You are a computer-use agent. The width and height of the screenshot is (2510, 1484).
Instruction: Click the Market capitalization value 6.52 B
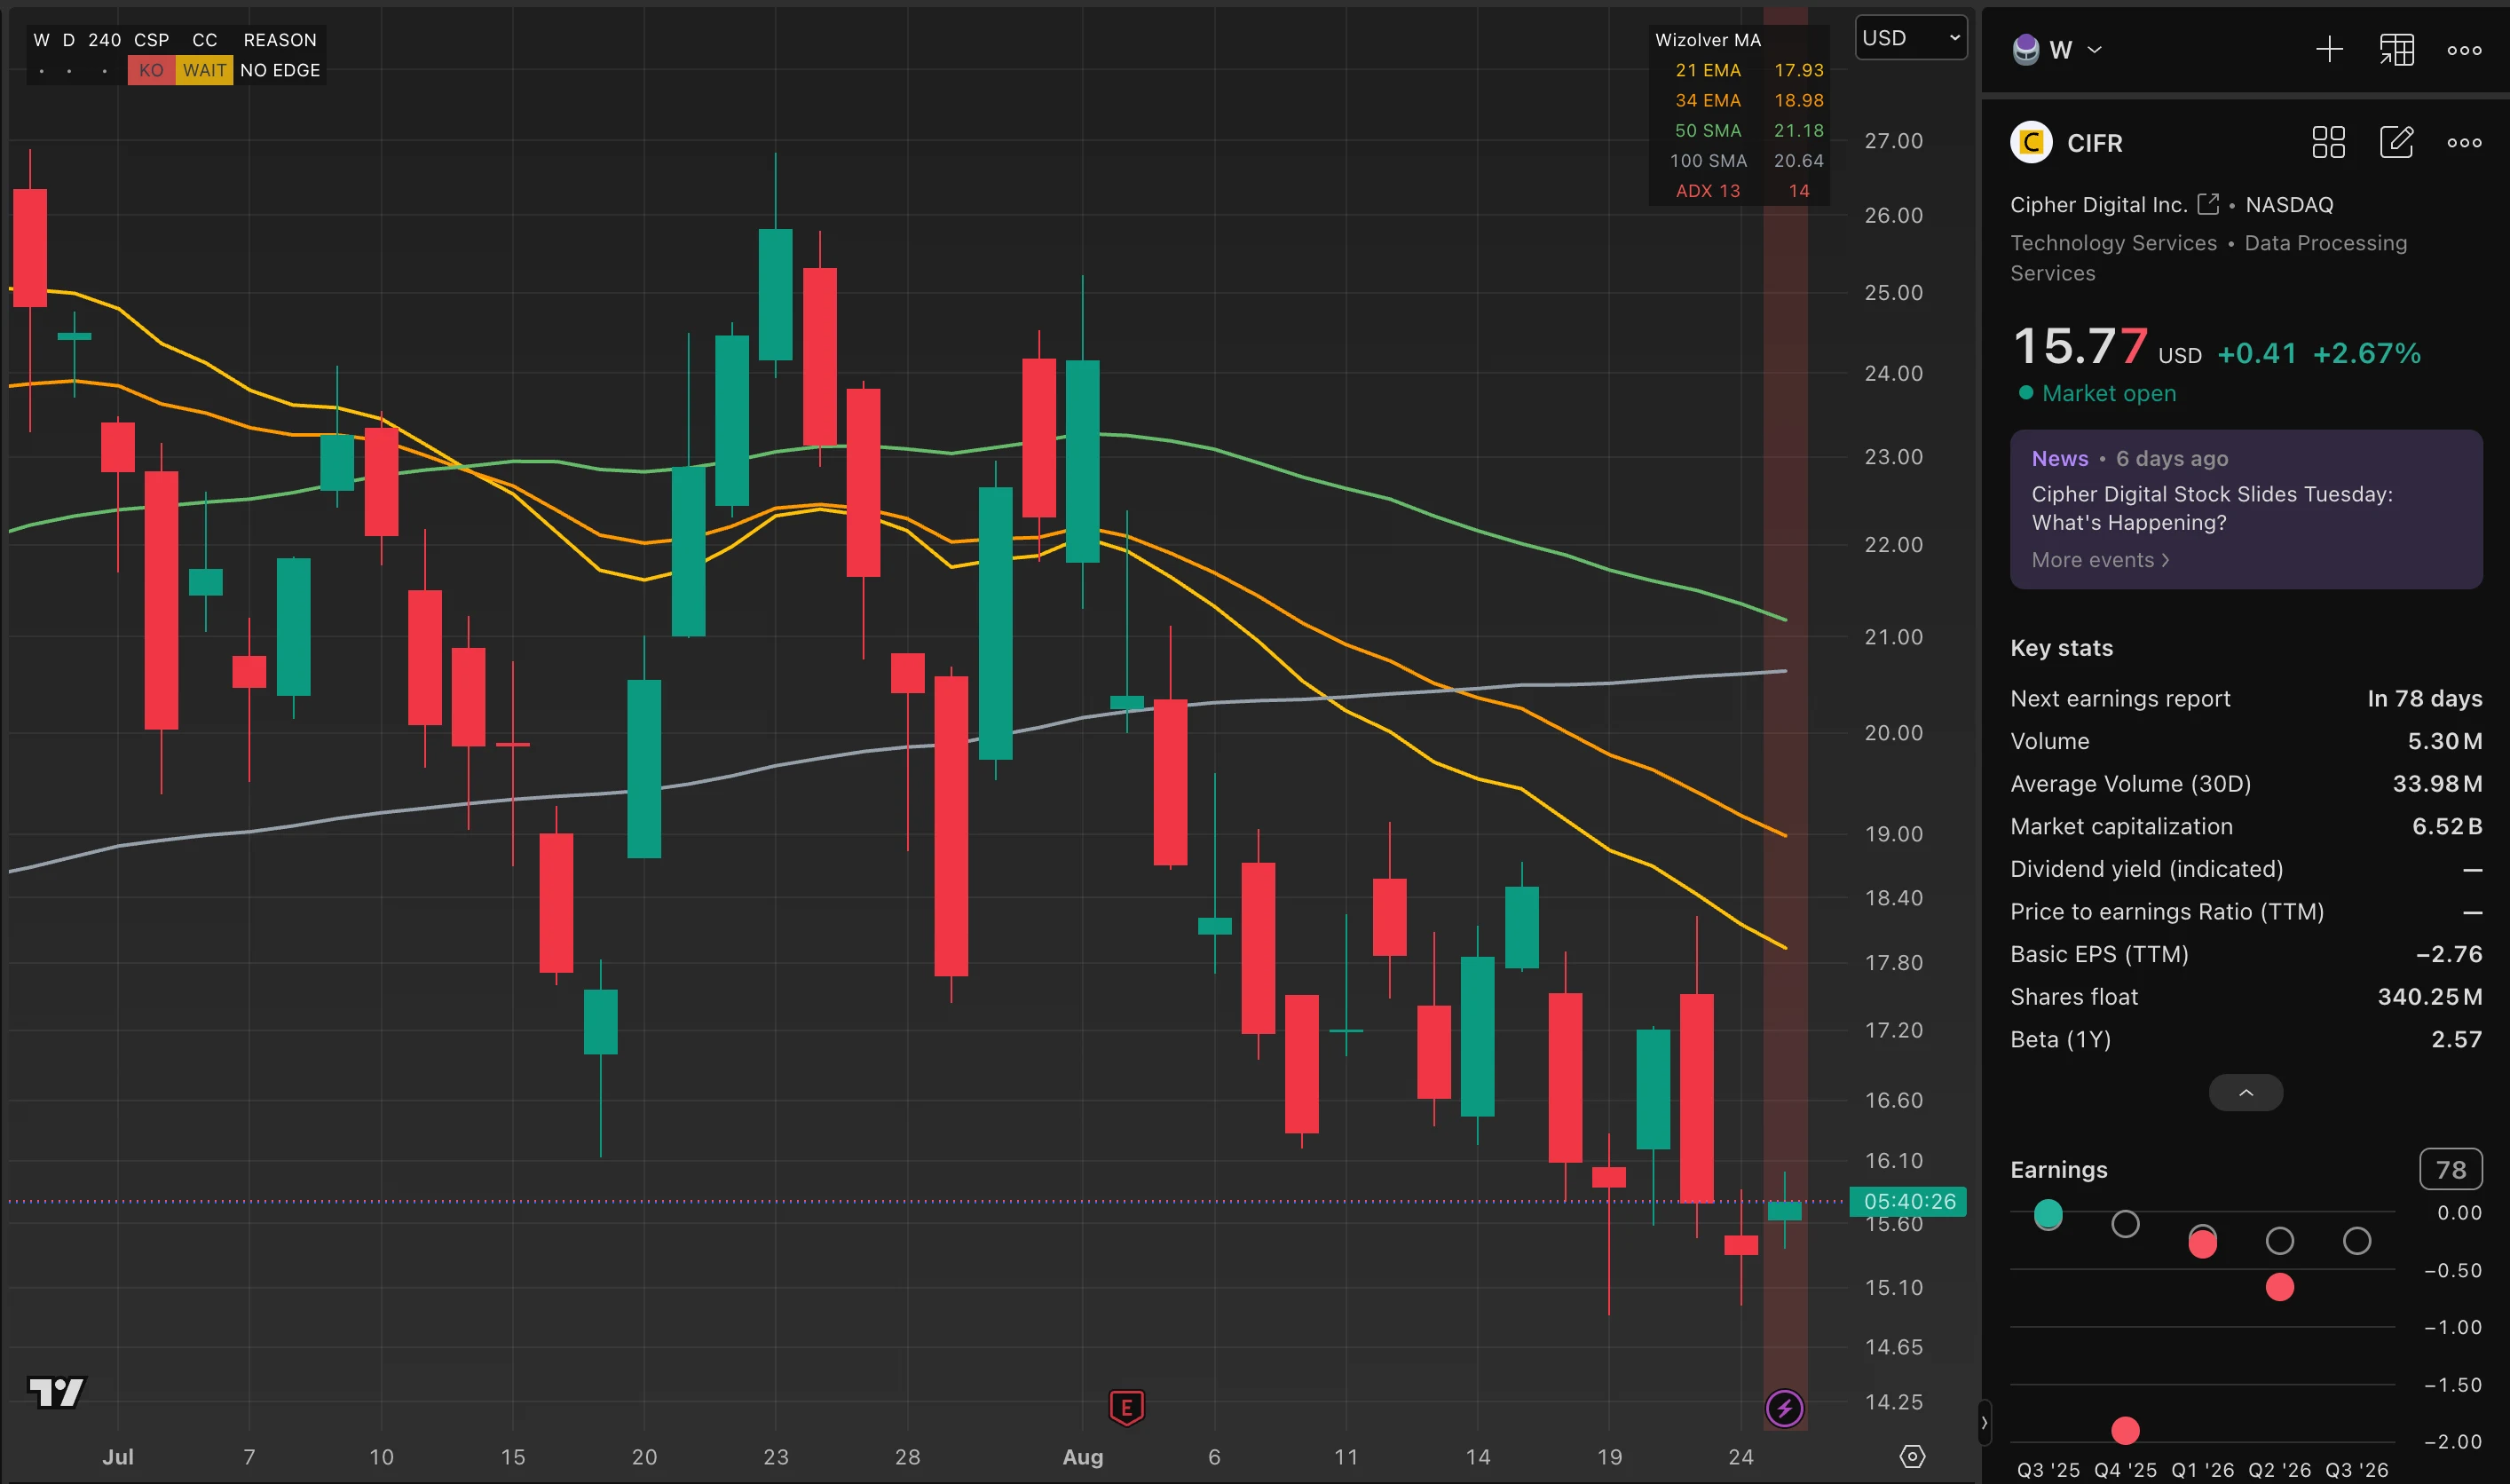tap(2446, 826)
